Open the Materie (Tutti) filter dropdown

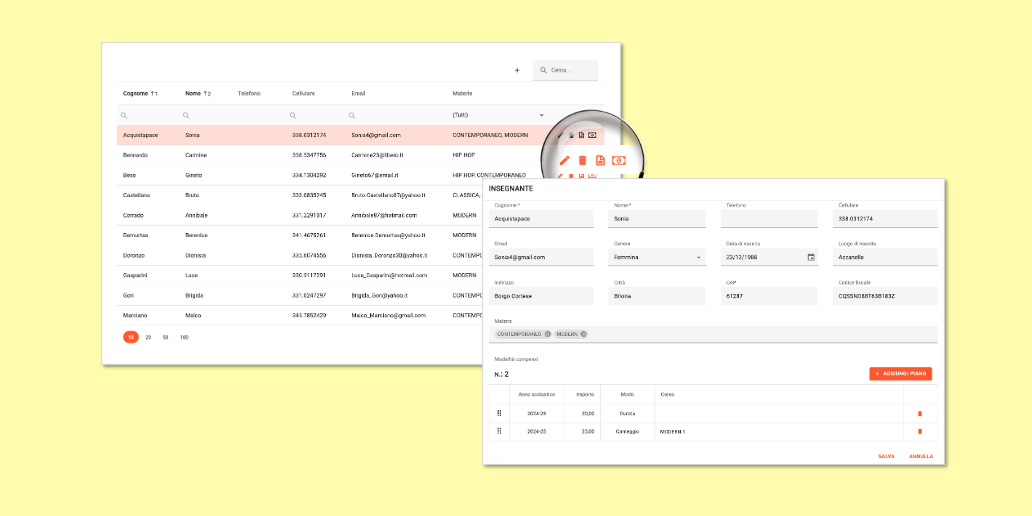(x=542, y=115)
